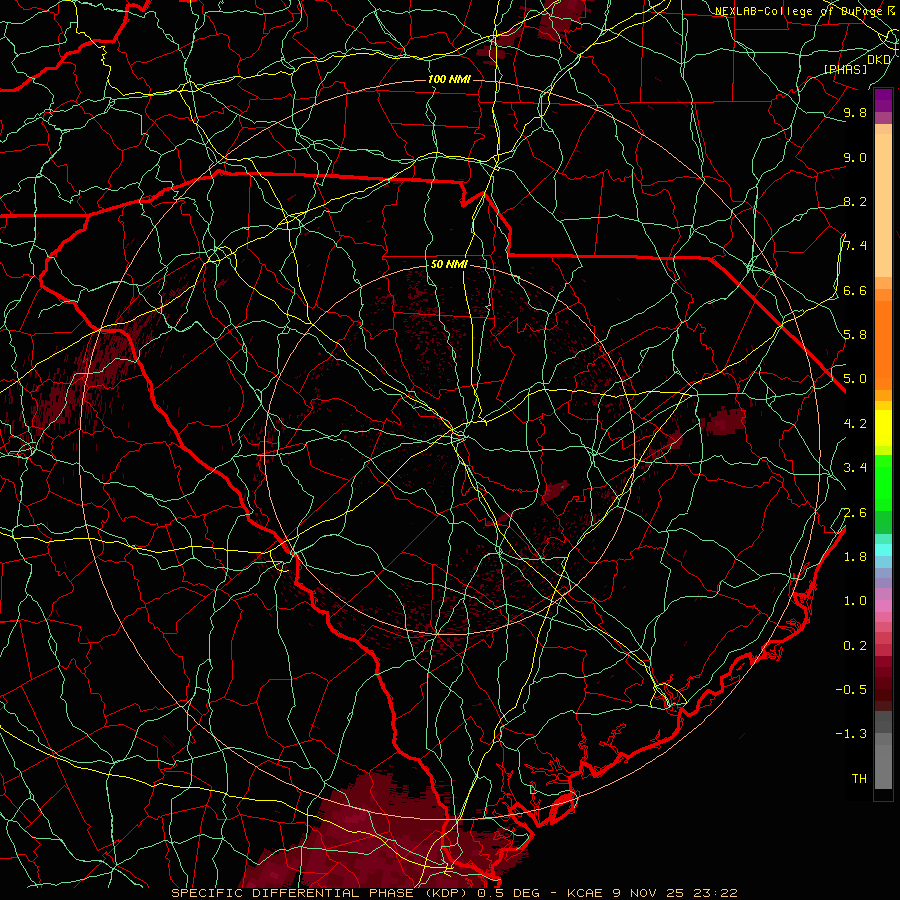Click the [PHAS] label above color bar

click(846, 69)
